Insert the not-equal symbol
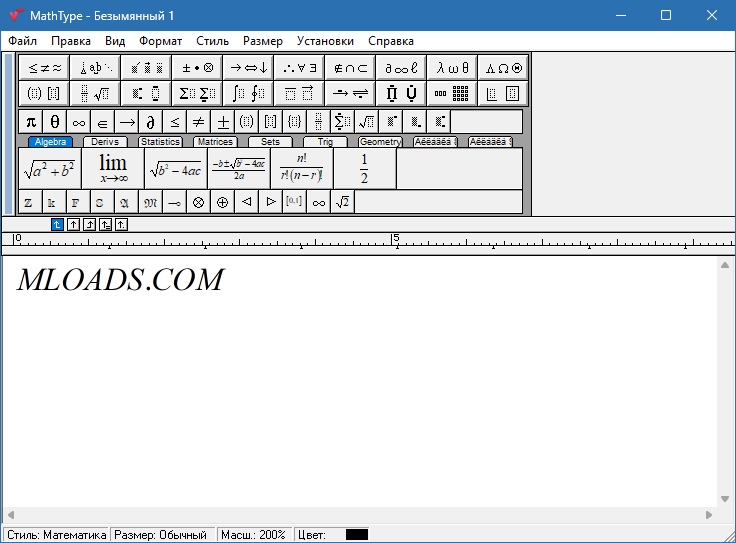The height and width of the screenshot is (543, 736). pyautogui.click(x=199, y=122)
